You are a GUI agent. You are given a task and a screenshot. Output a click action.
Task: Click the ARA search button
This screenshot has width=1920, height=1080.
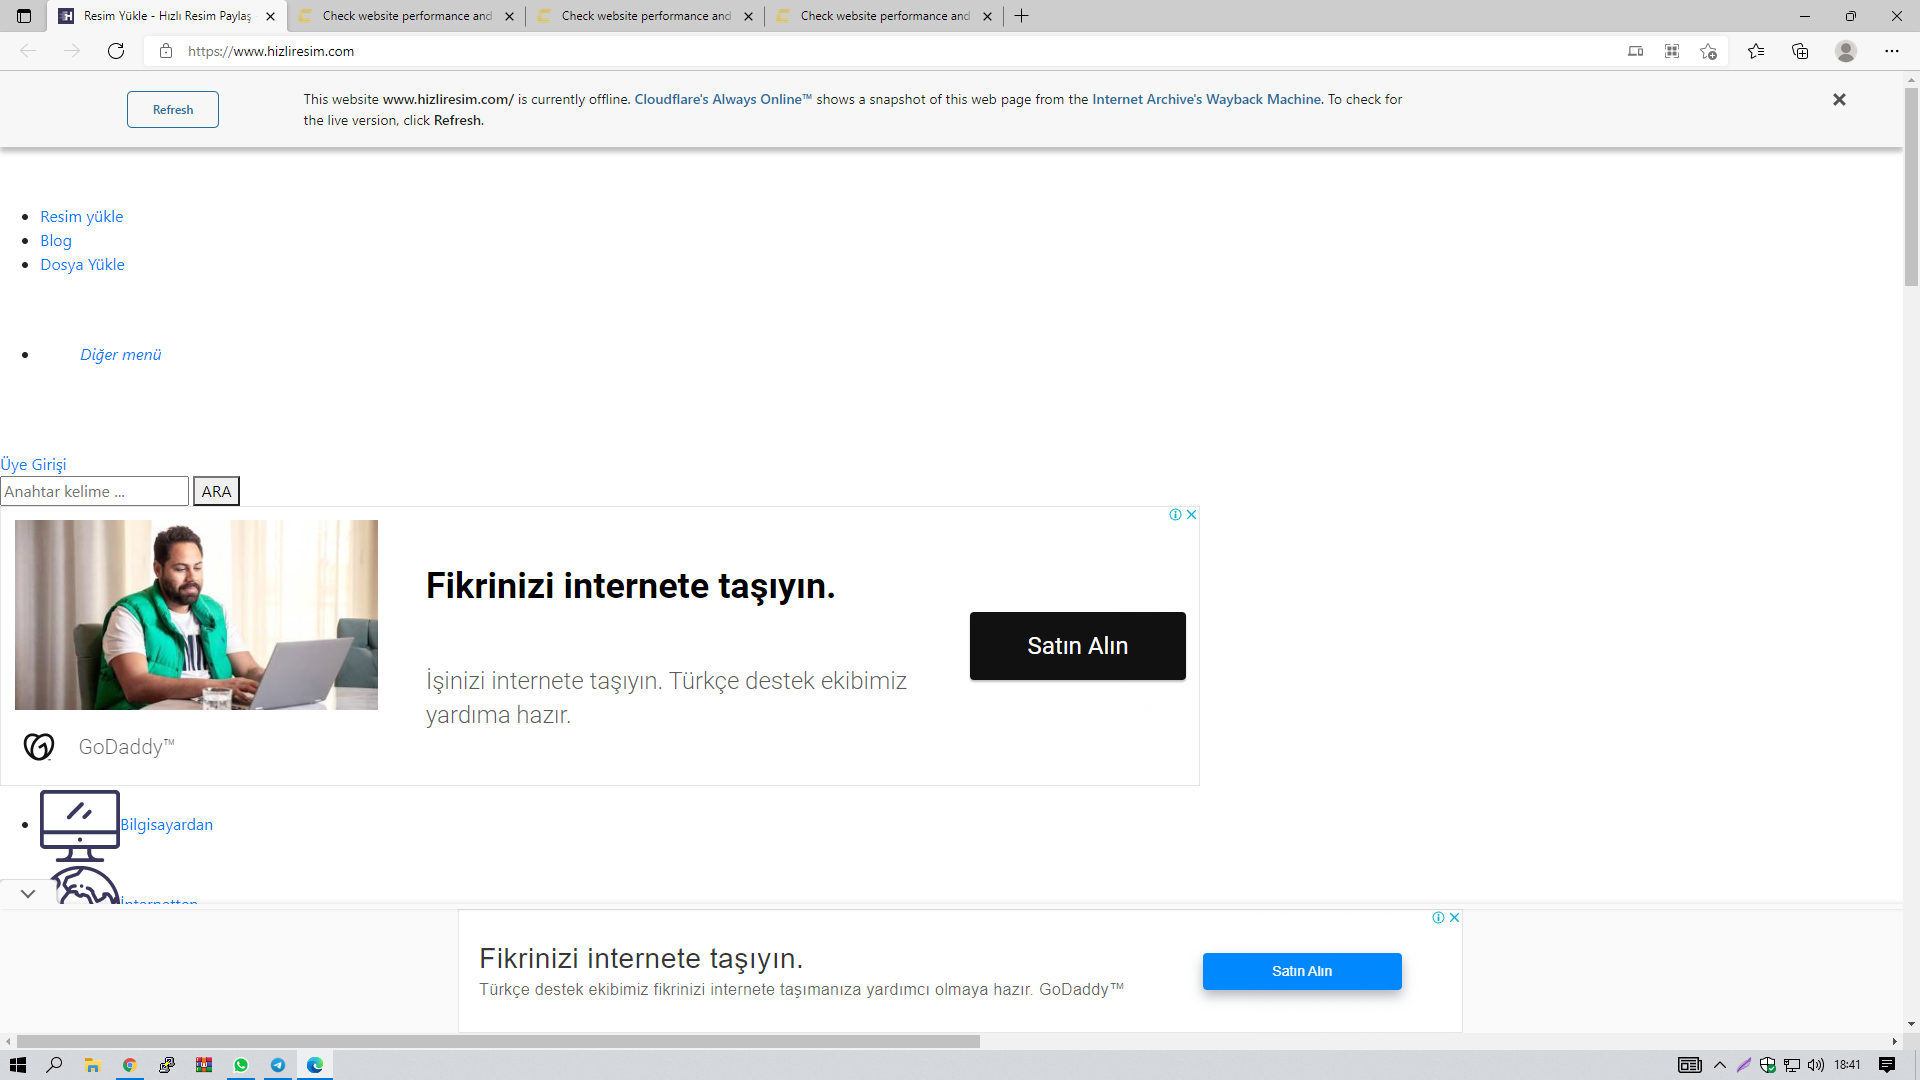coord(216,491)
